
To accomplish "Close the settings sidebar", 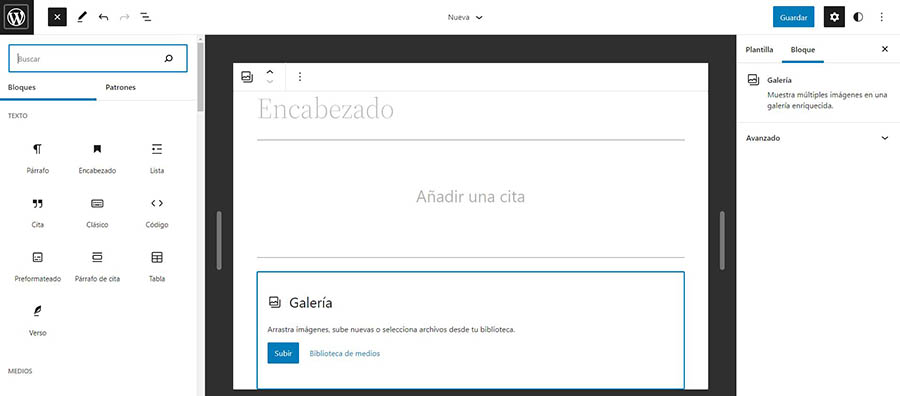I will click(x=885, y=49).
